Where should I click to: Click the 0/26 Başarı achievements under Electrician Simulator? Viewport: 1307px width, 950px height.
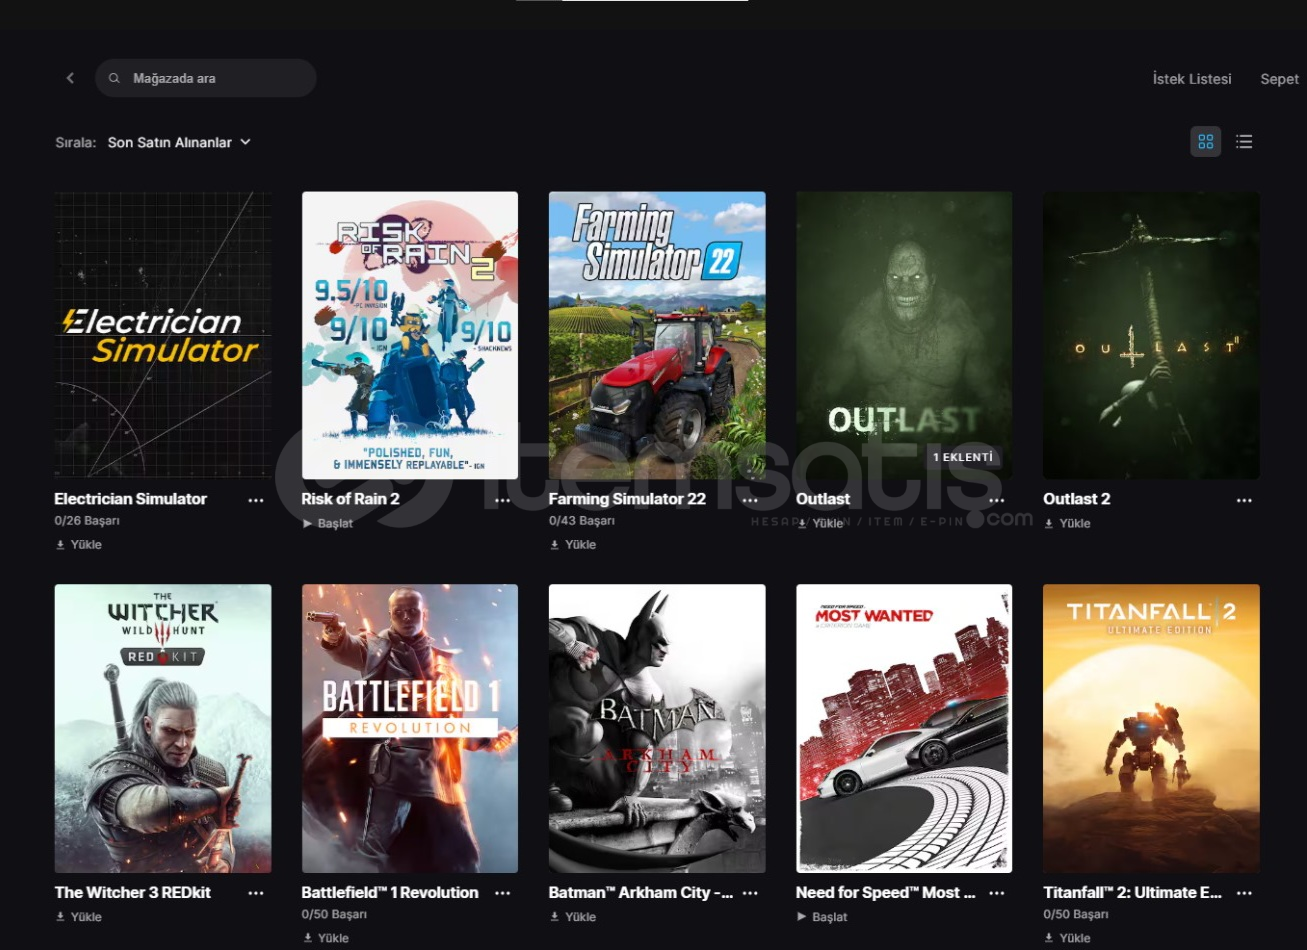(x=88, y=521)
